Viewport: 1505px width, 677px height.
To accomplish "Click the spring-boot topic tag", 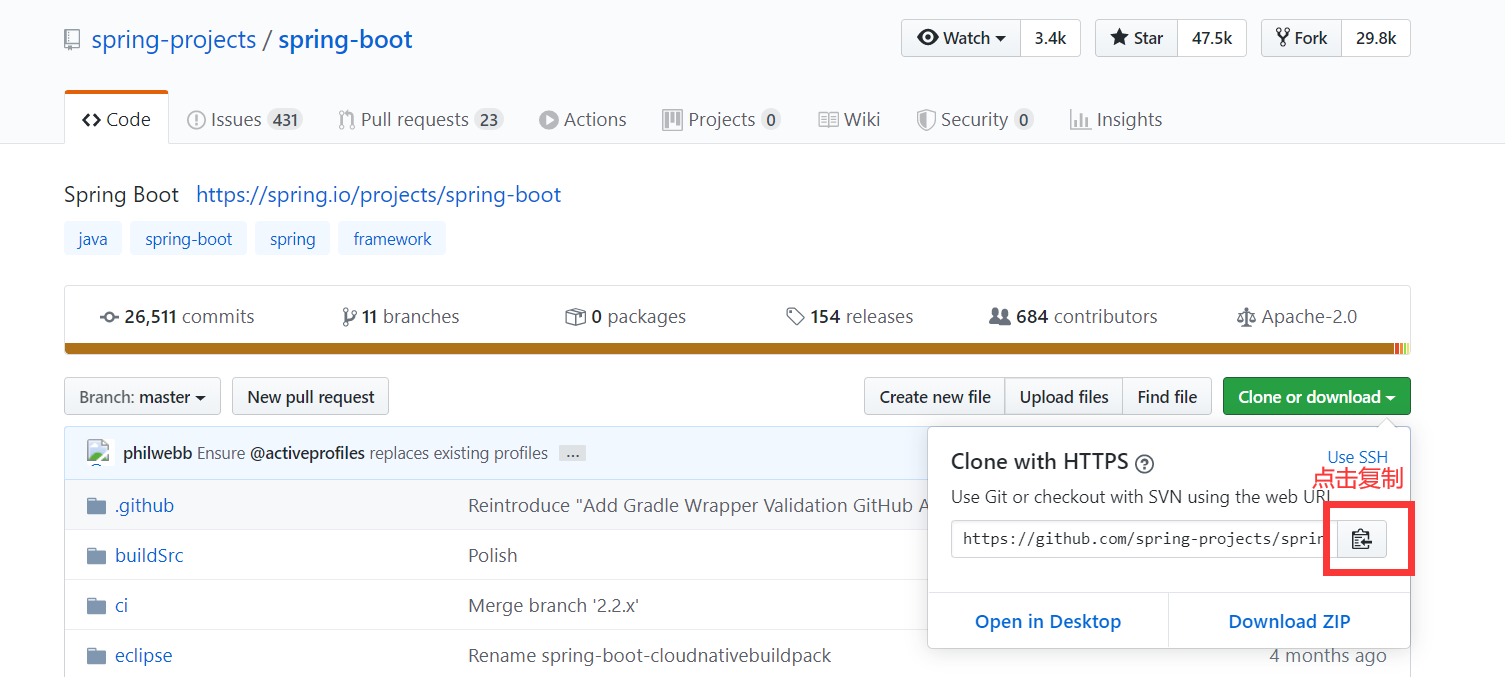I will [188, 239].
